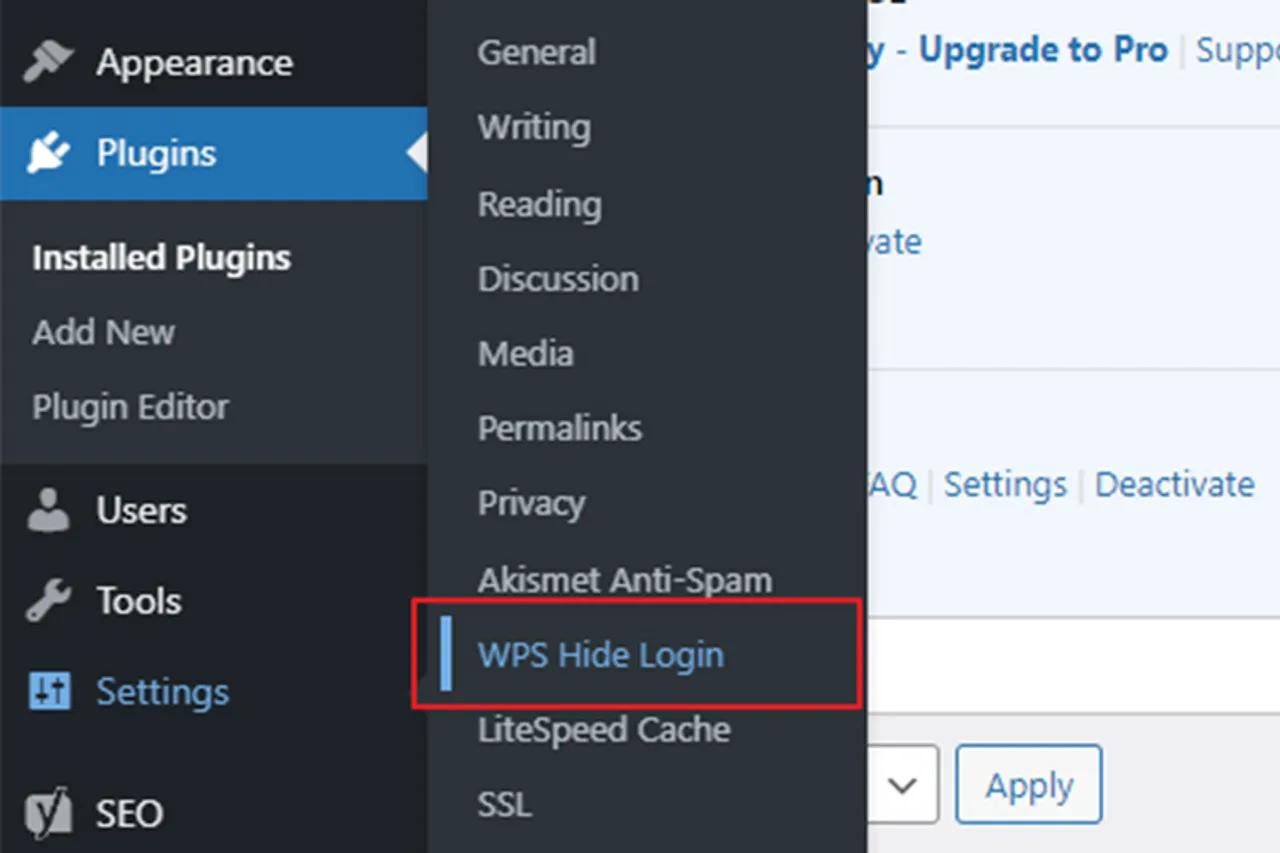
Task: Go to Installed Plugins
Action: pyautogui.click(x=161, y=258)
